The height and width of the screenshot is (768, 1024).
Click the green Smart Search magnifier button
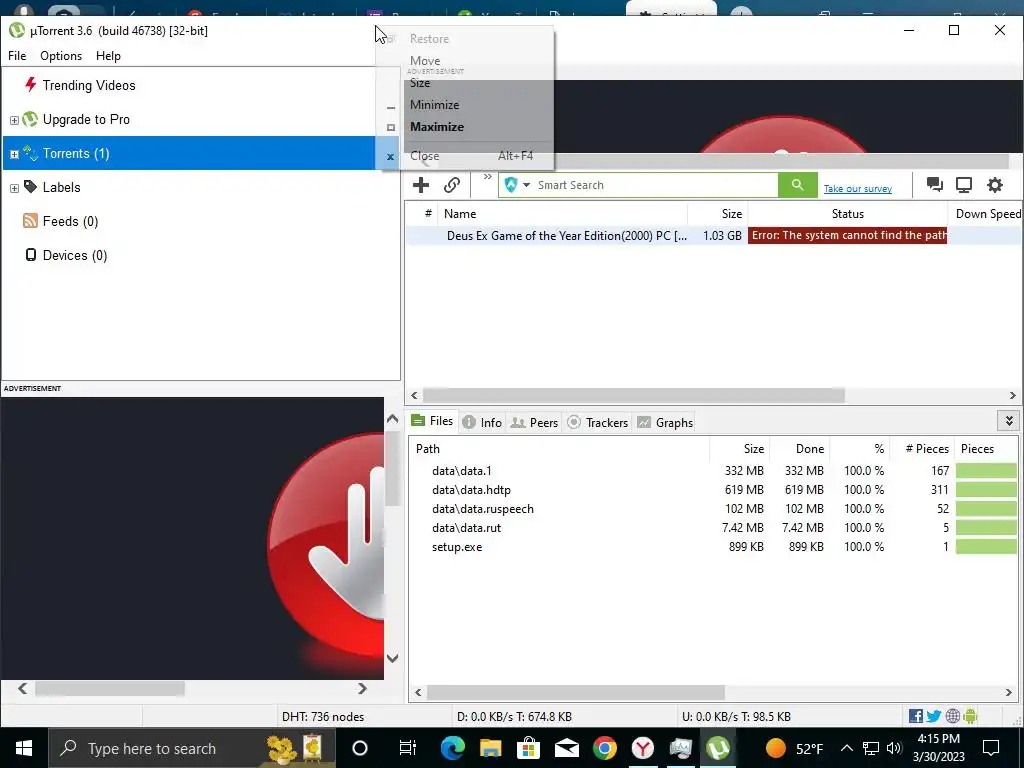click(797, 185)
